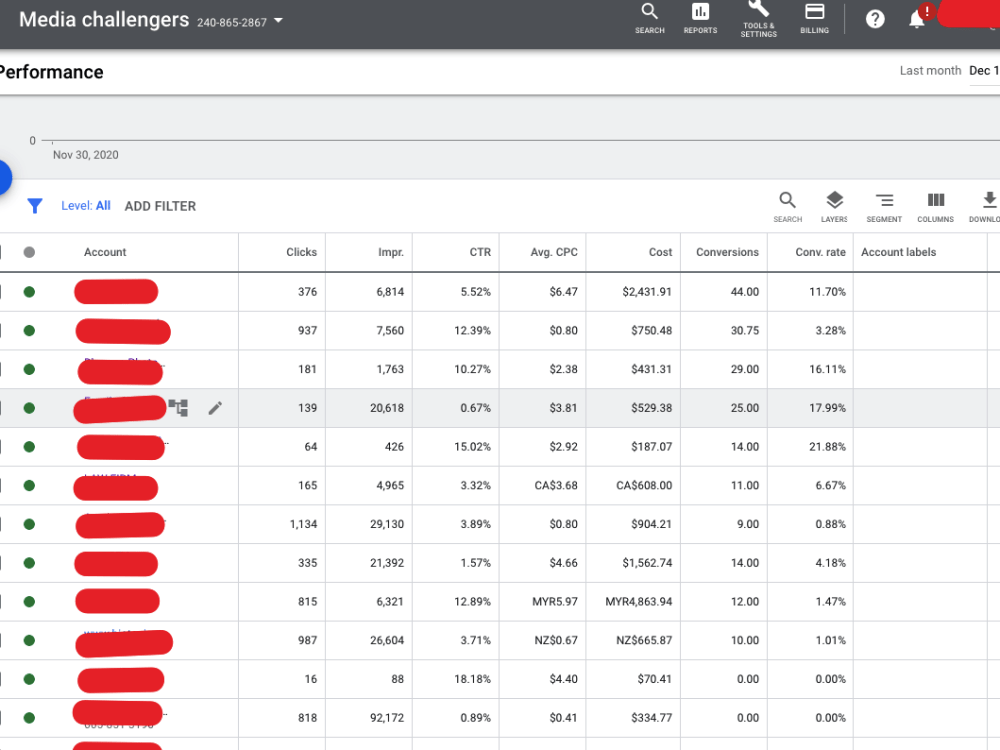Open Tools & Settings wrench icon
Screen dimensions: 1000x750
758,18
